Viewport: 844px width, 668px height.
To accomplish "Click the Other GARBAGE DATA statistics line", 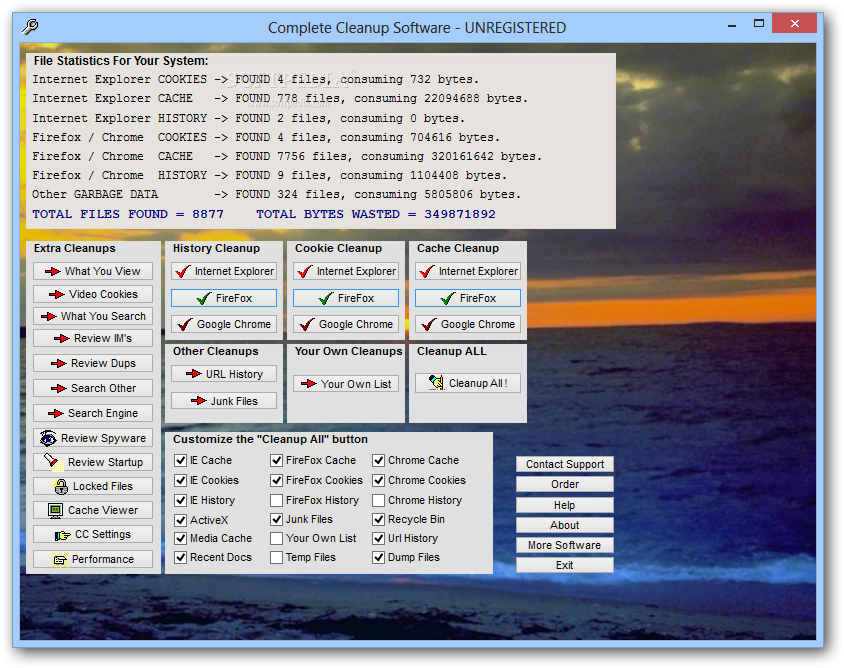I will (x=276, y=194).
